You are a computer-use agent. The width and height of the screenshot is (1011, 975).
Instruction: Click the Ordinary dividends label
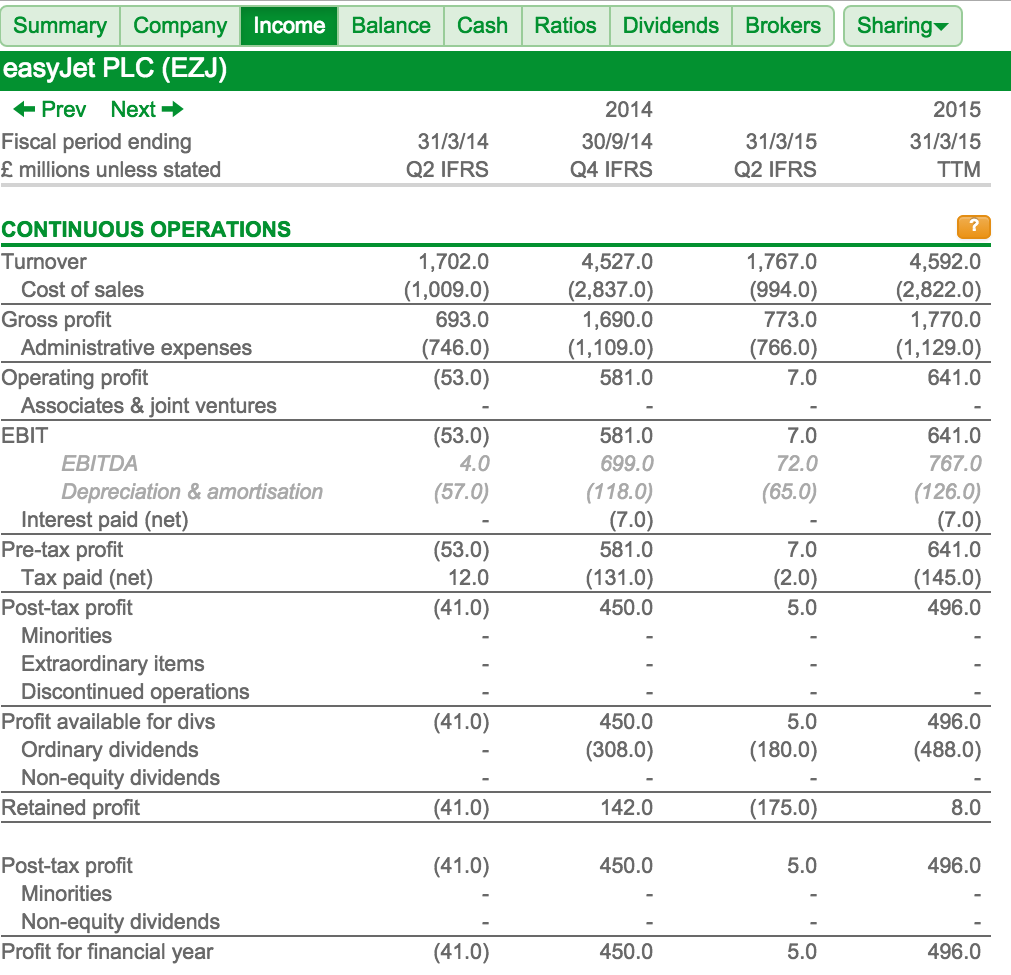pyautogui.click(x=110, y=749)
